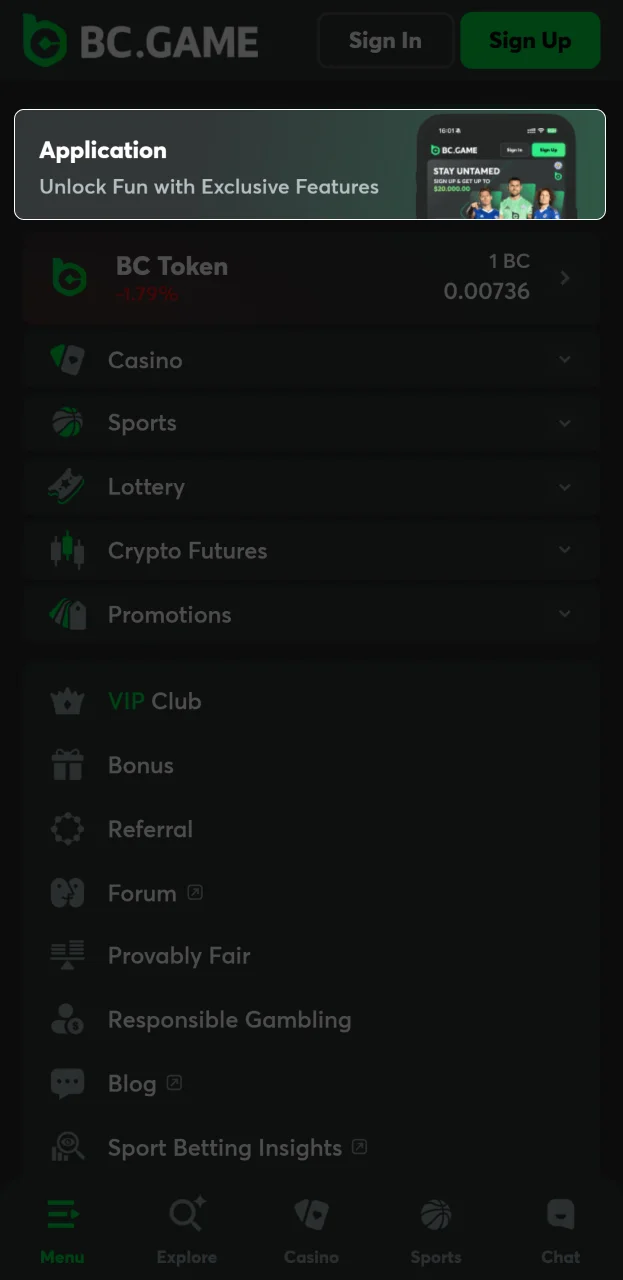Open the Chat tab in bottom bar
623x1280 pixels.
(560, 1230)
